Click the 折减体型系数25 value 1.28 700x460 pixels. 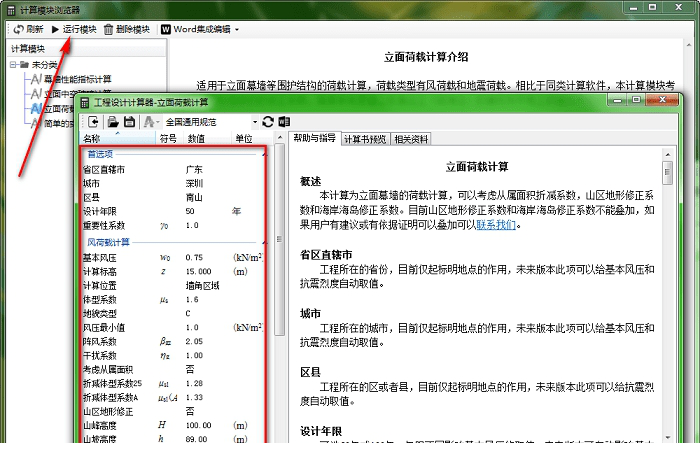(x=194, y=384)
